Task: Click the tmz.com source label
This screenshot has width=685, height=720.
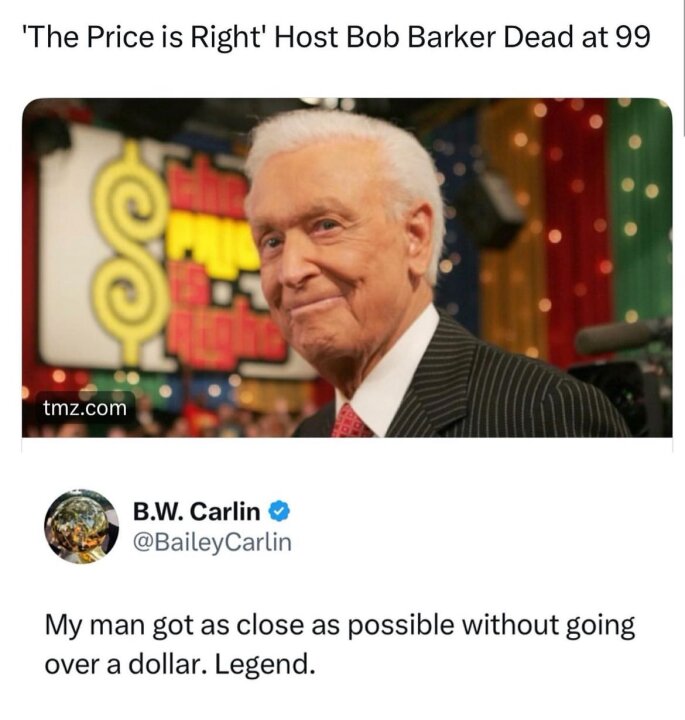Action: click(85, 408)
